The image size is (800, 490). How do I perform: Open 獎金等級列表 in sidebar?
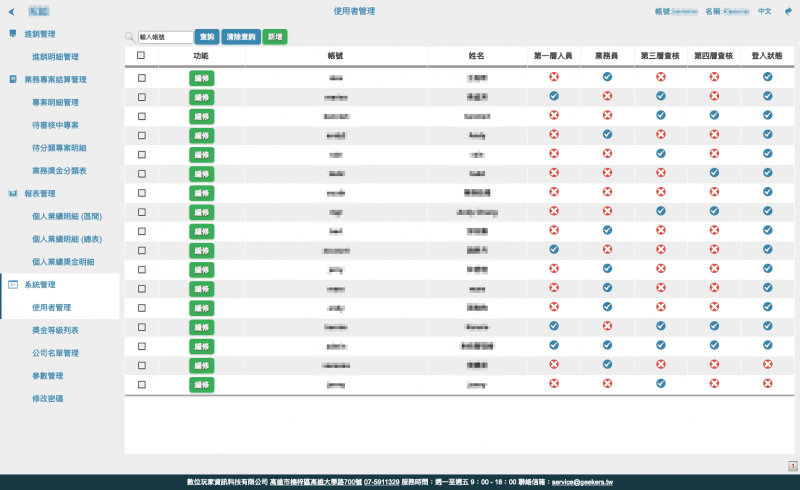click(55, 330)
